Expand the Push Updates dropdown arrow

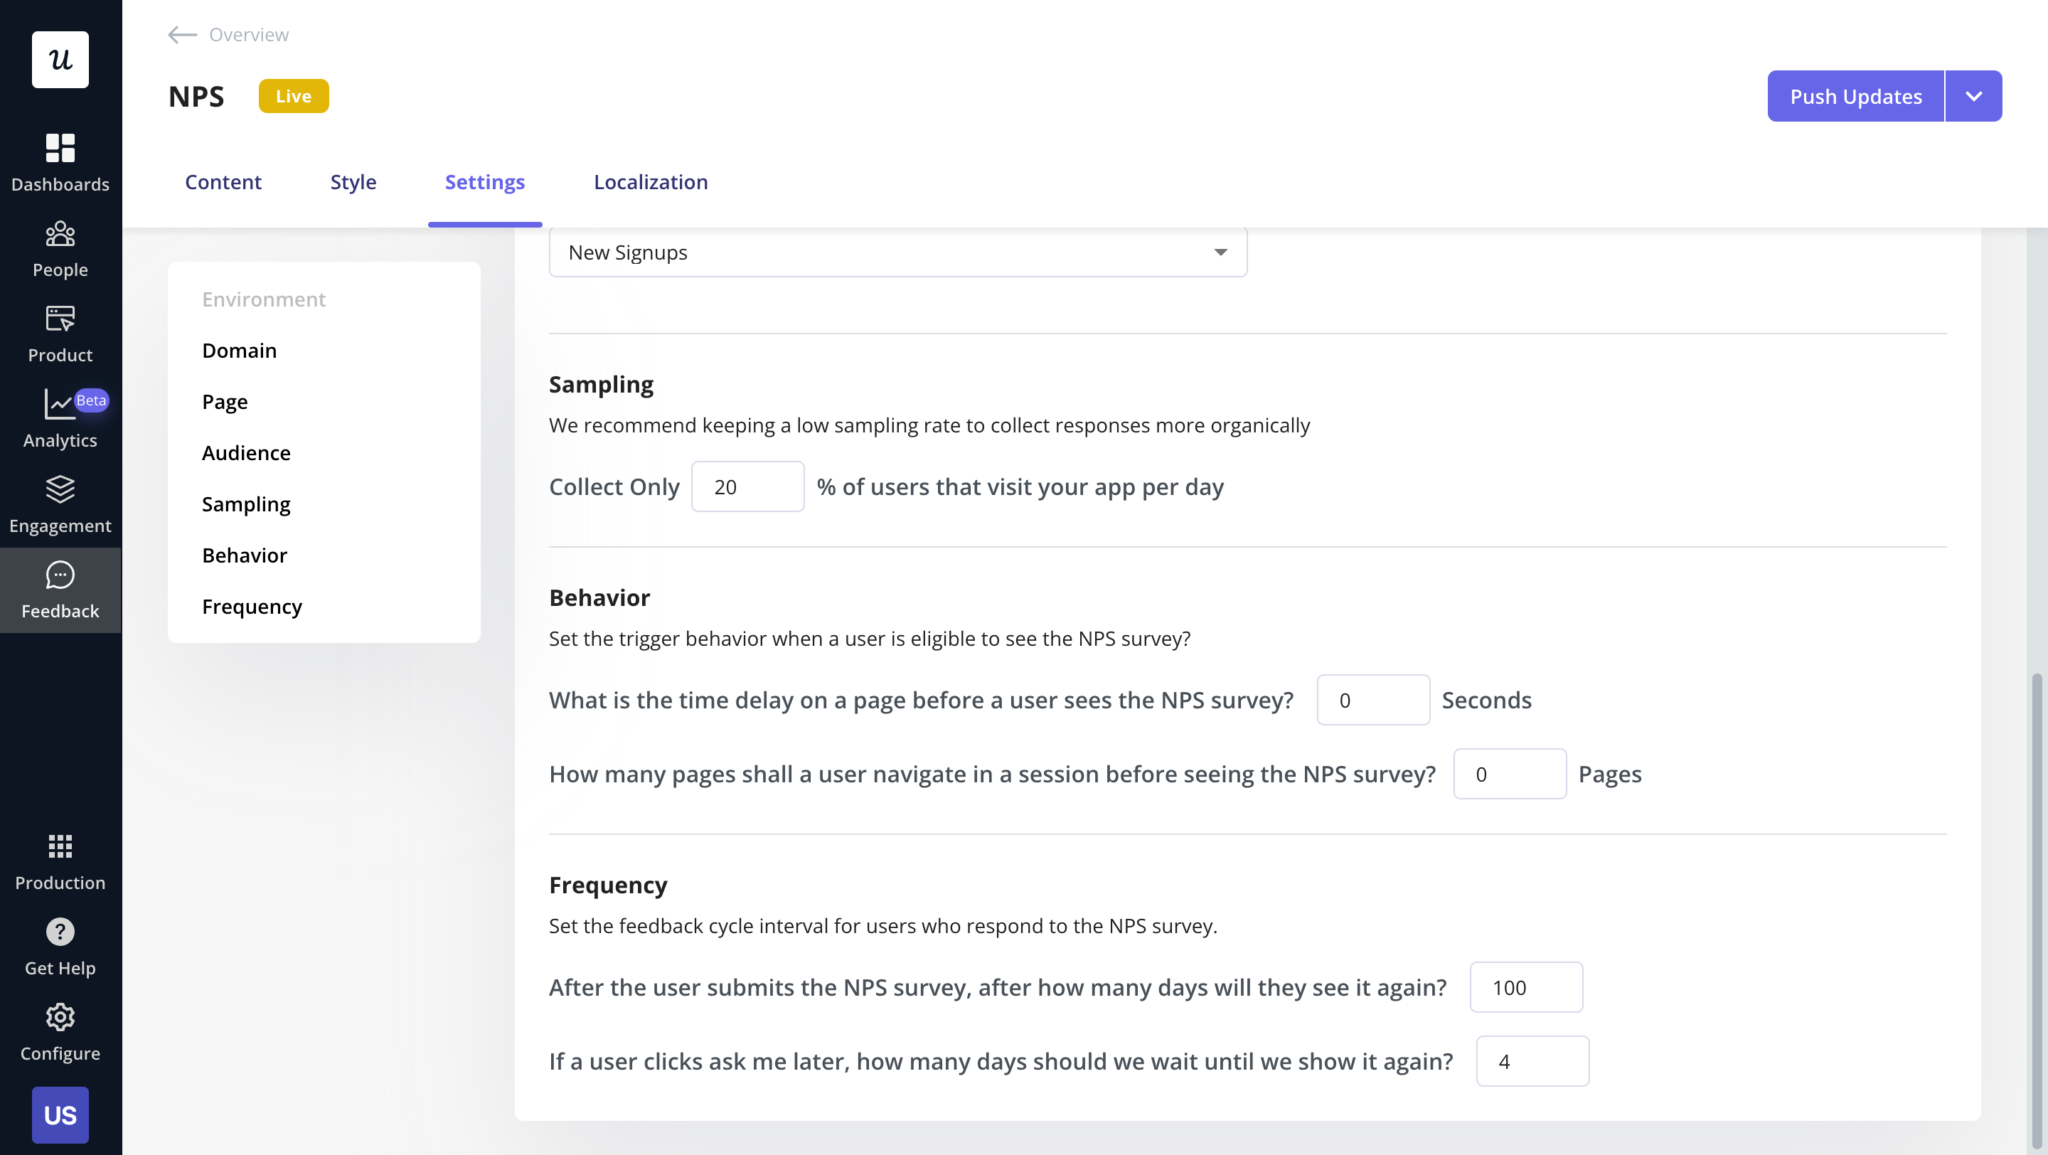pos(1973,96)
